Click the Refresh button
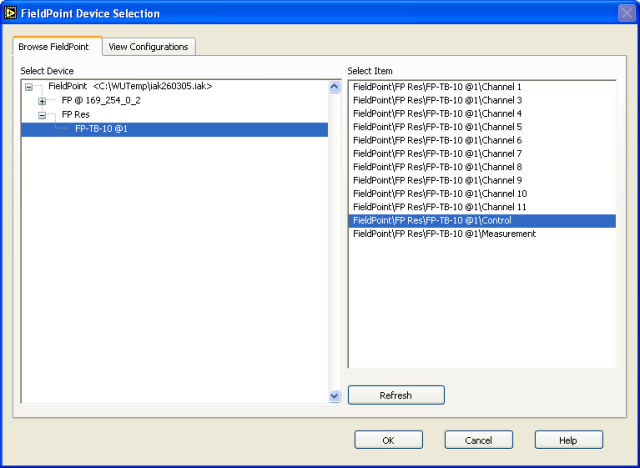This screenshot has width=640, height=468. 396,395
